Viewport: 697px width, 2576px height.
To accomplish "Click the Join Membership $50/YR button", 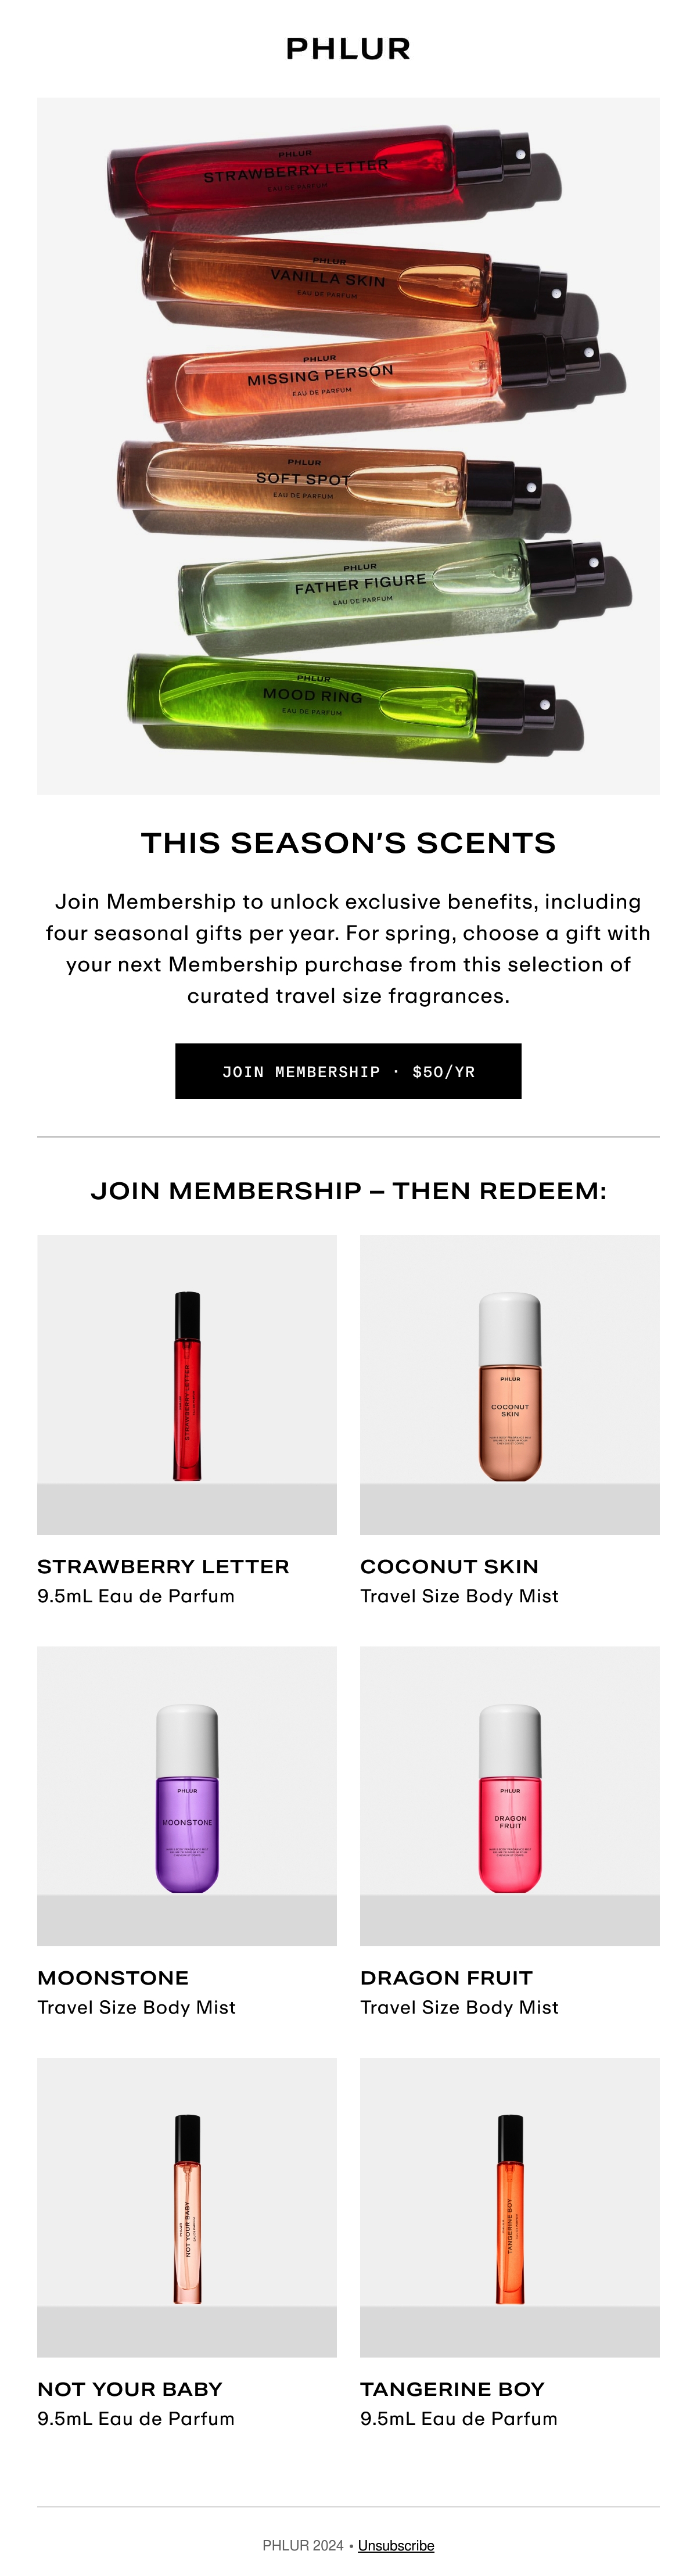I will point(348,1071).
